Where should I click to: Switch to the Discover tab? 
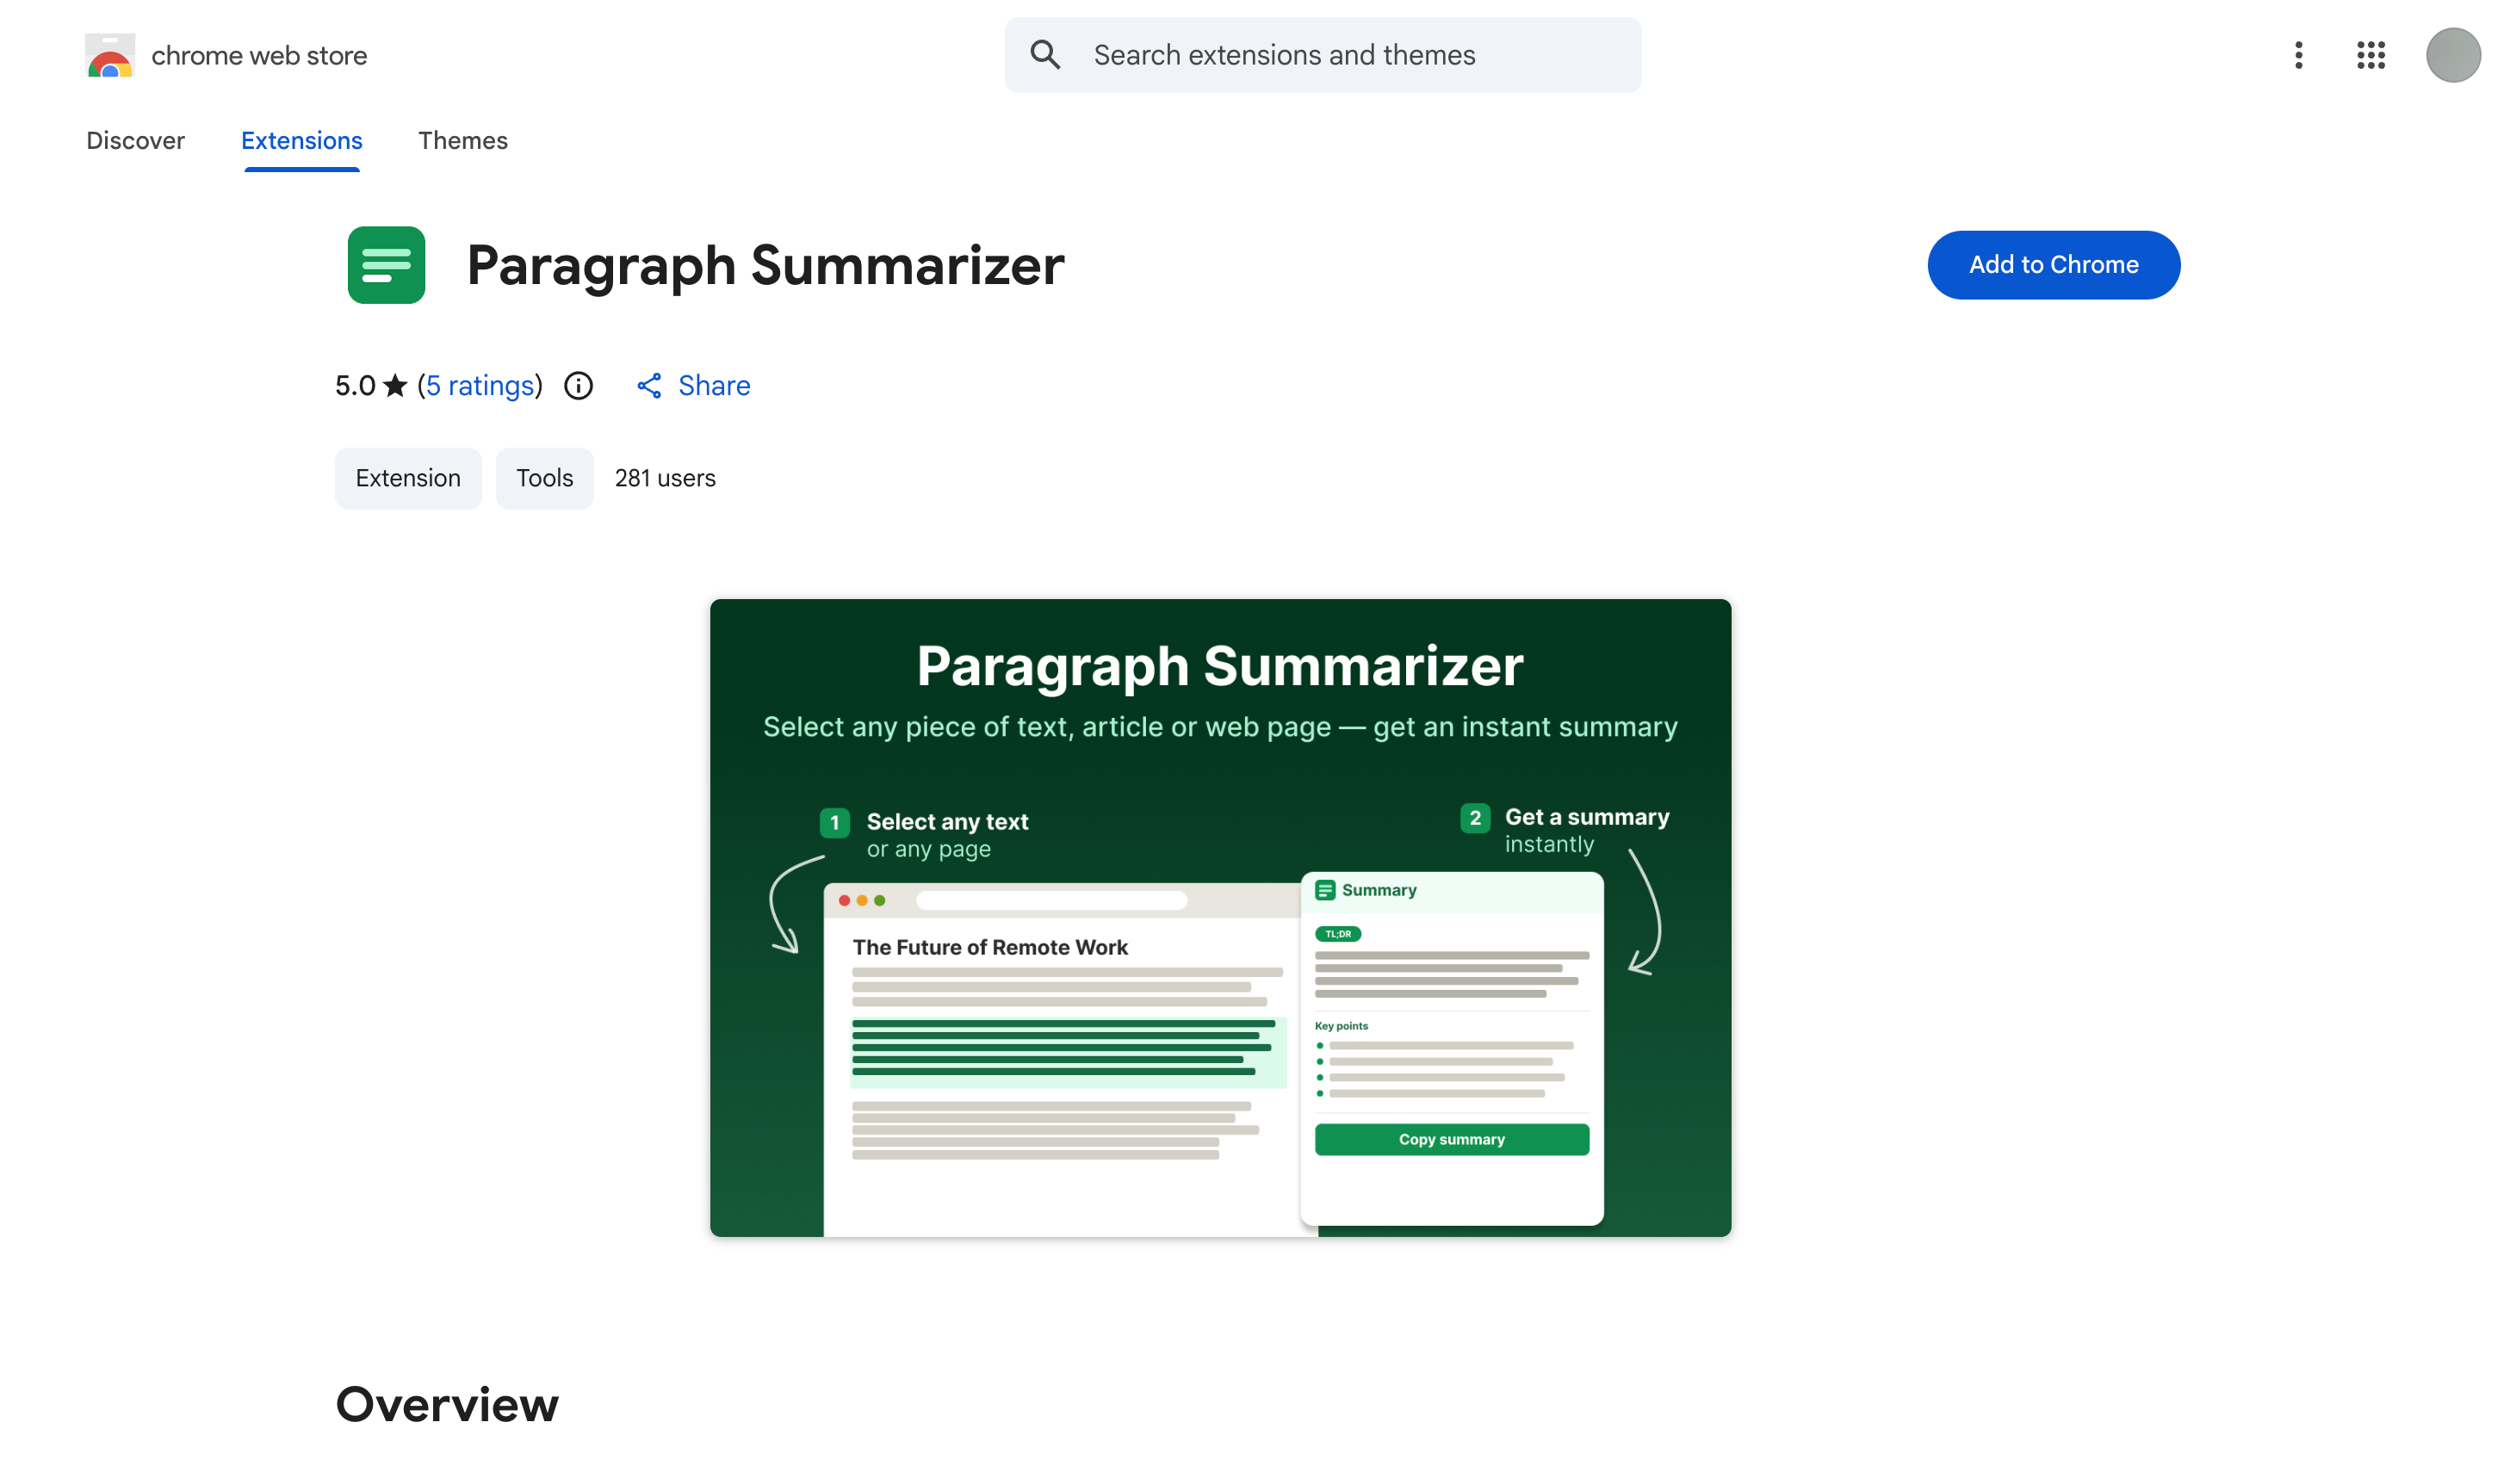point(135,141)
